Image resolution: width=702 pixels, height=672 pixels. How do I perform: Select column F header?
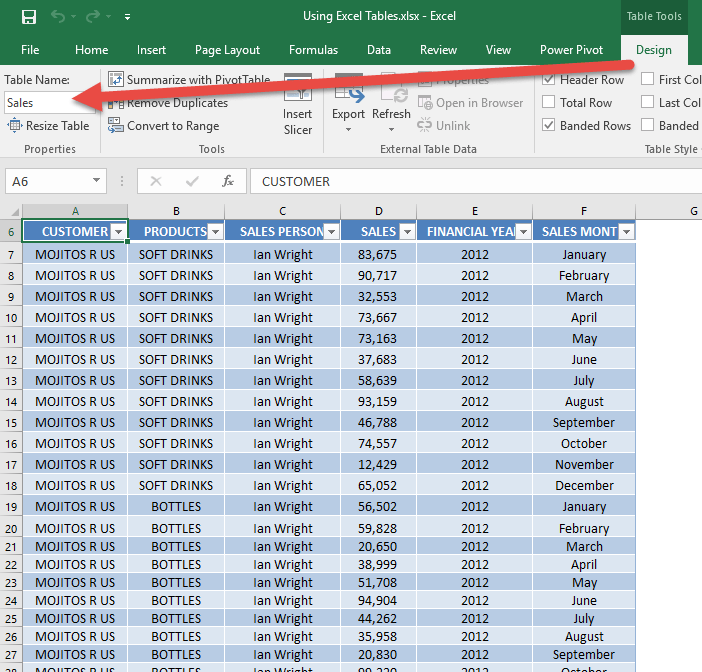[x=584, y=211]
